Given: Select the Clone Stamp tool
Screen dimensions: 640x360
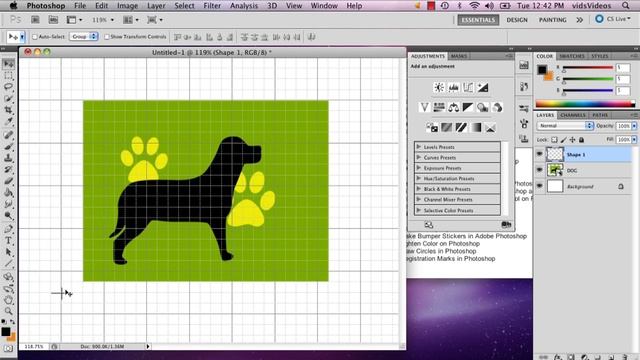Looking at the screenshot, I should tap(9, 158).
